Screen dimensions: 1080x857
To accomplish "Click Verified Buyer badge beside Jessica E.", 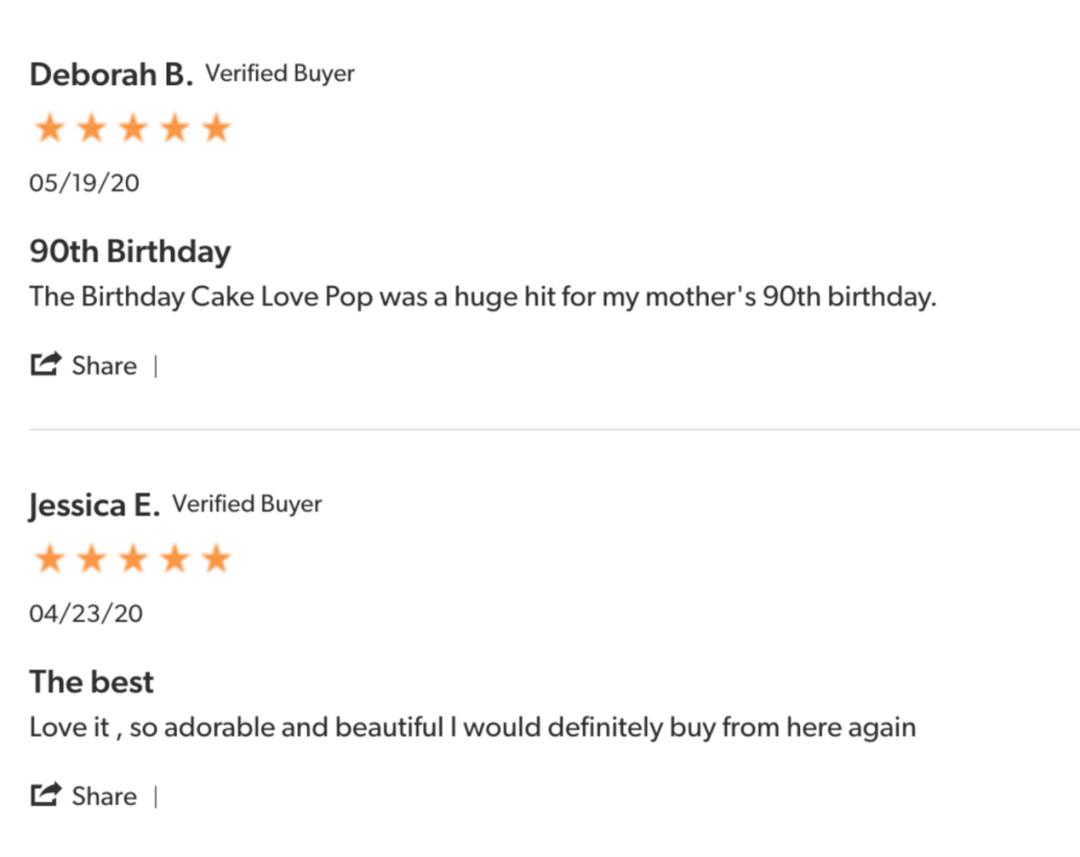I will click(x=247, y=504).
